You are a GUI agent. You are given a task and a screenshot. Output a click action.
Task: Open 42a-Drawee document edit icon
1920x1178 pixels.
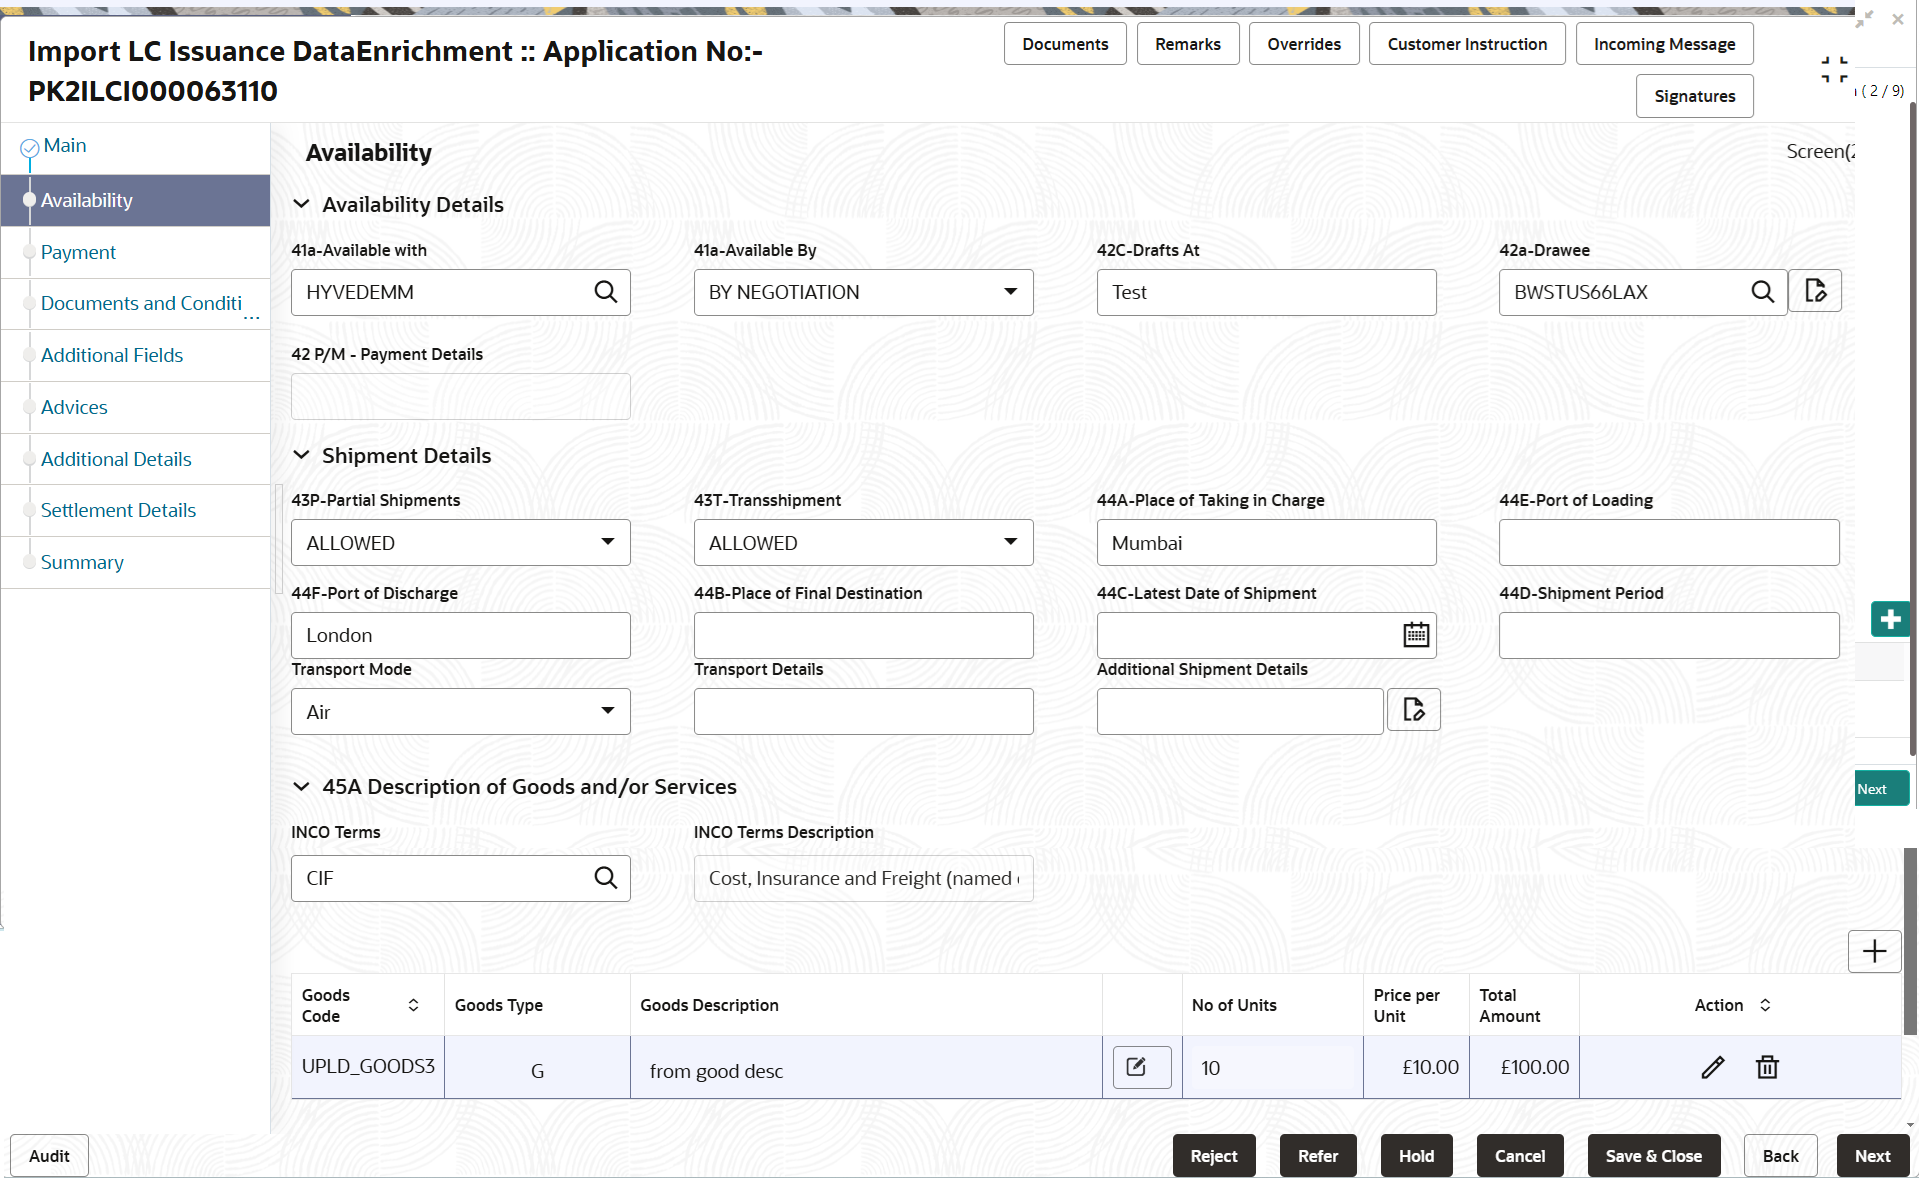click(1815, 291)
